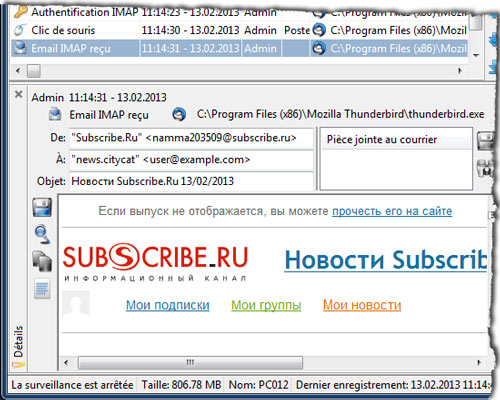Screen dimensions: 500x400
Task: Click the blue down arrow icon at top right edge
Action: [x=493, y=40]
